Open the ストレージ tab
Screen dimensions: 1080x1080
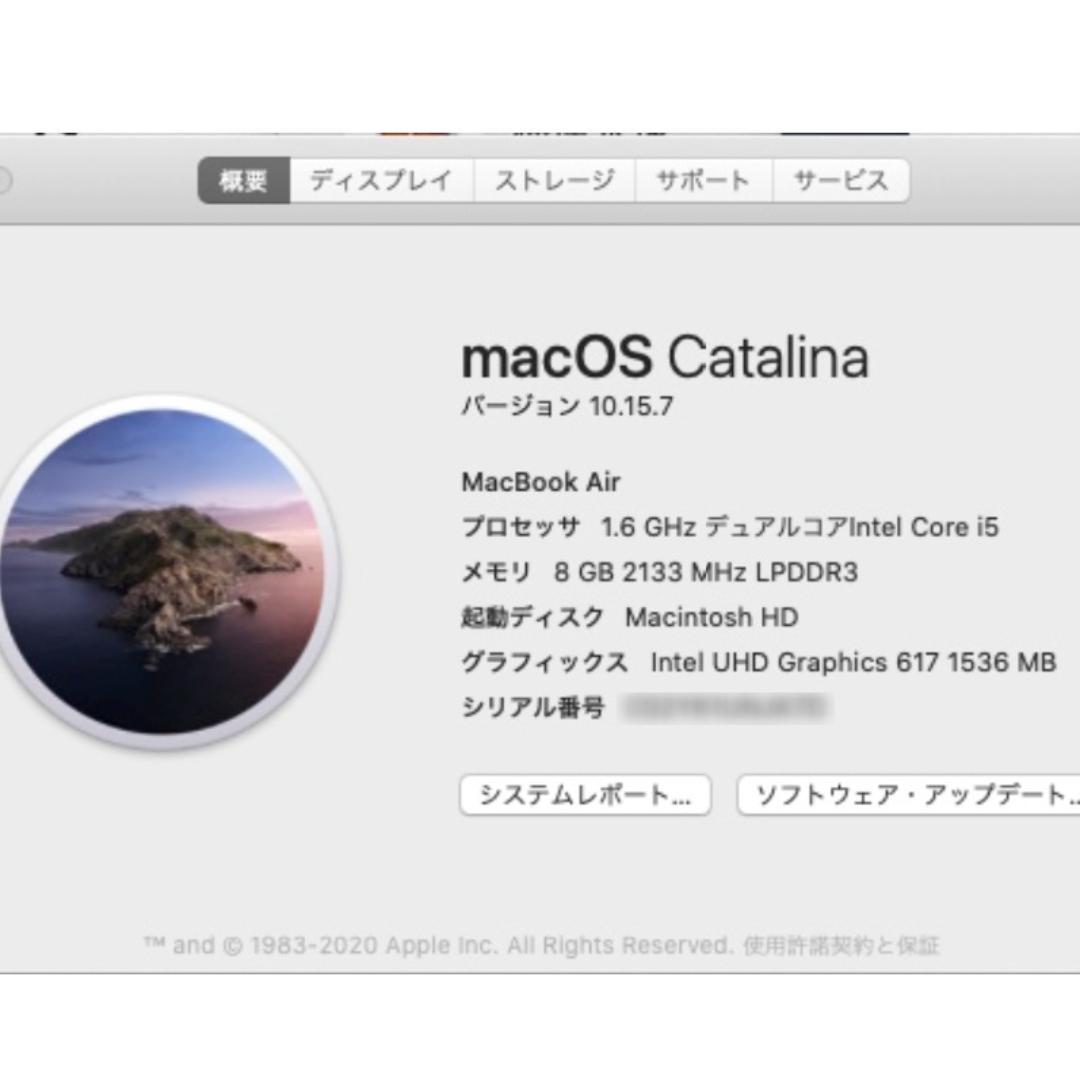554,180
